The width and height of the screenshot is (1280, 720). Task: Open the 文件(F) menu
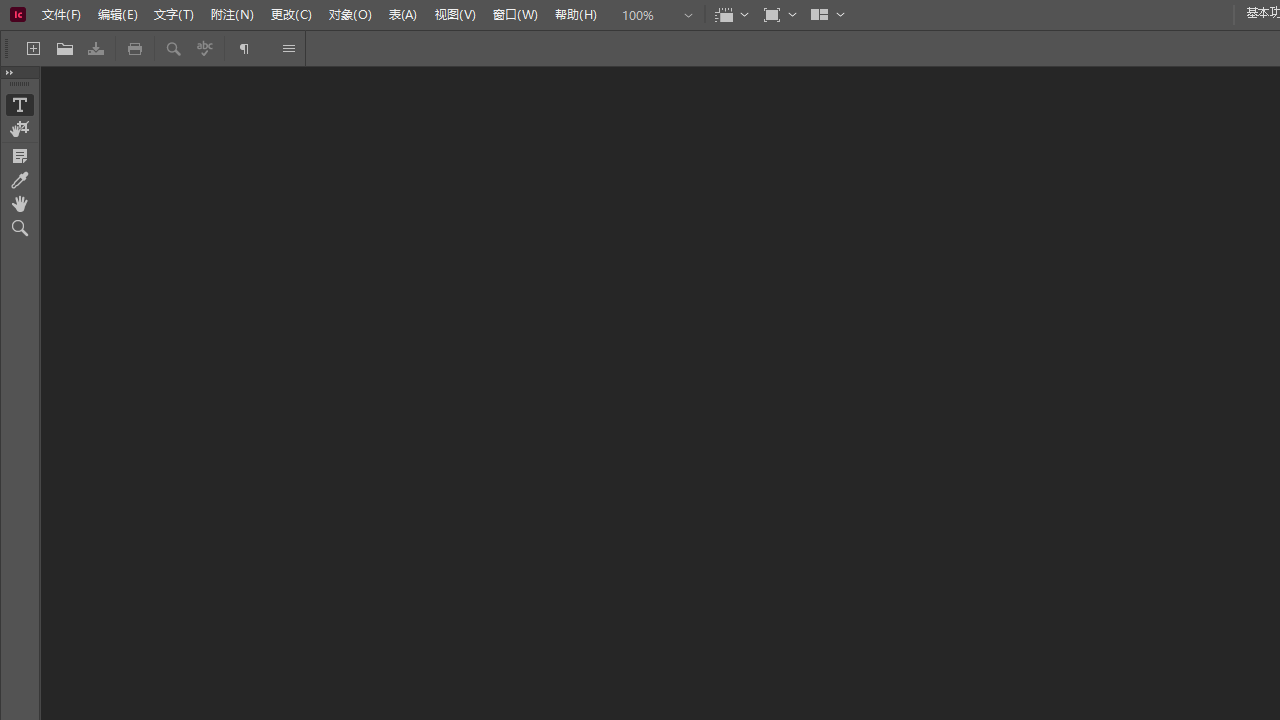pyautogui.click(x=61, y=15)
